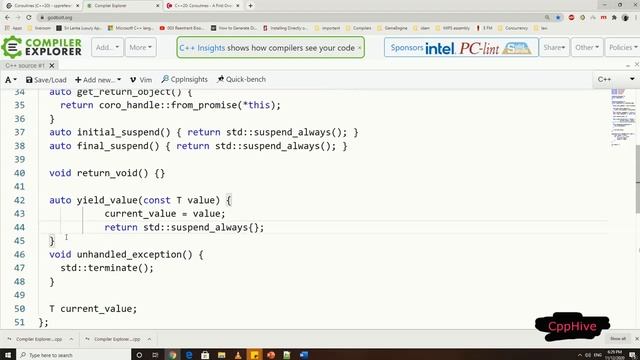
Task: Dismiss the C++ Insights banner
Action: coord(360,48)
